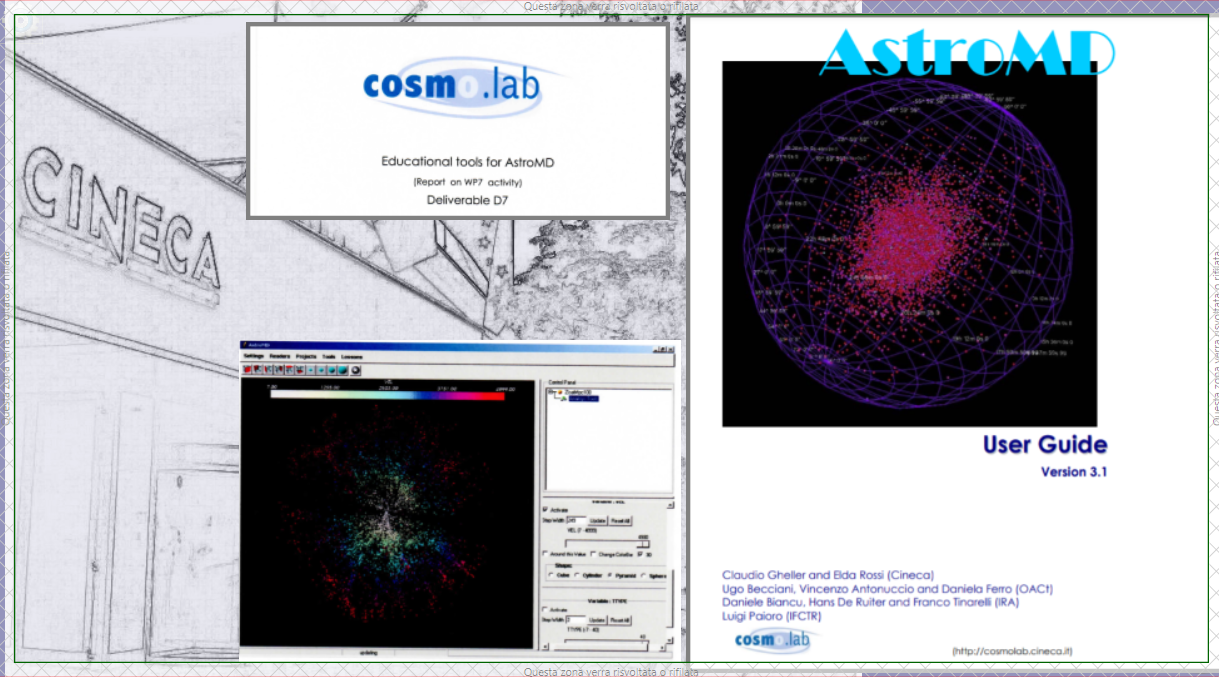Click the velocity color bar in the viewer

[386, 395]
